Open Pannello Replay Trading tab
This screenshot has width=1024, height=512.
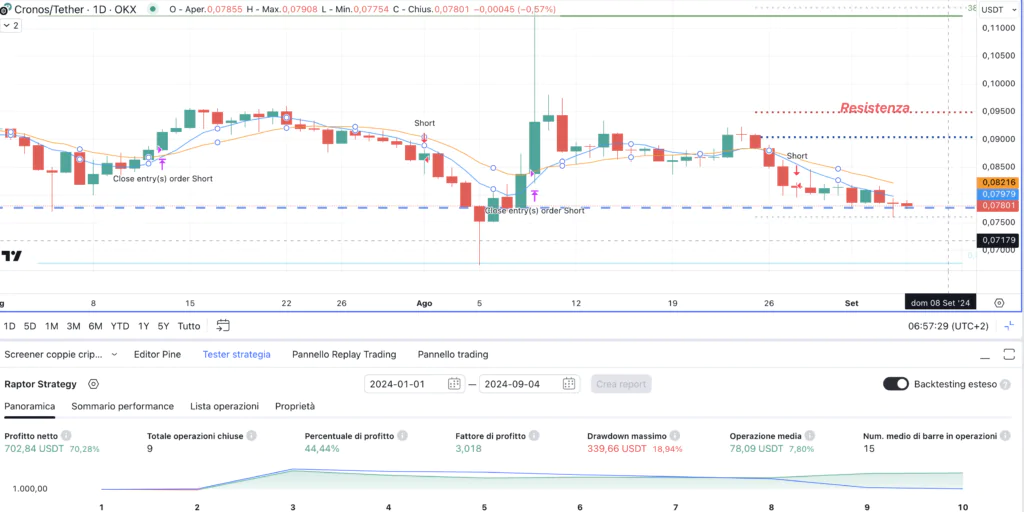point(344,355)
